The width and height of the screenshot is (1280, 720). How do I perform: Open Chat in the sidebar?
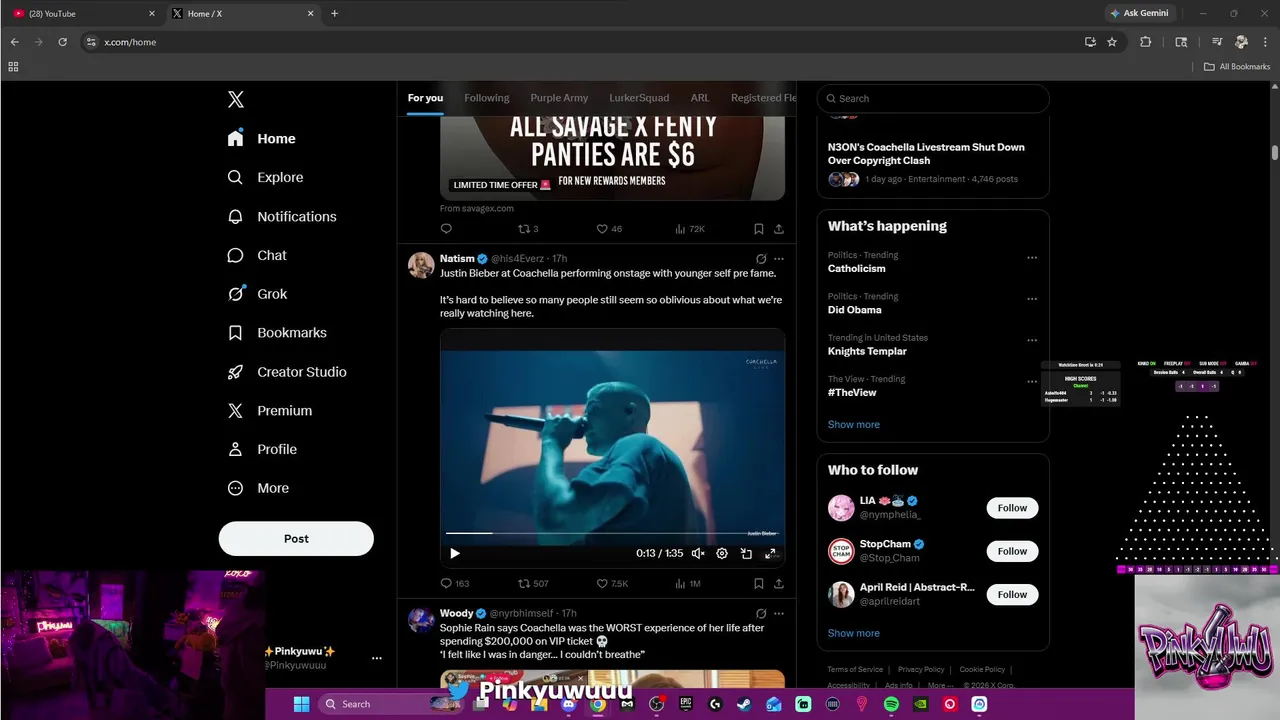257,255
